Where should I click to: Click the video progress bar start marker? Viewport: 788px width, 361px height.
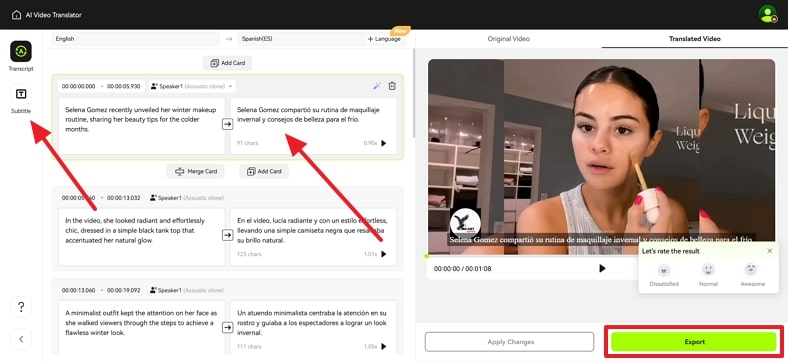[x=427, y=255]
